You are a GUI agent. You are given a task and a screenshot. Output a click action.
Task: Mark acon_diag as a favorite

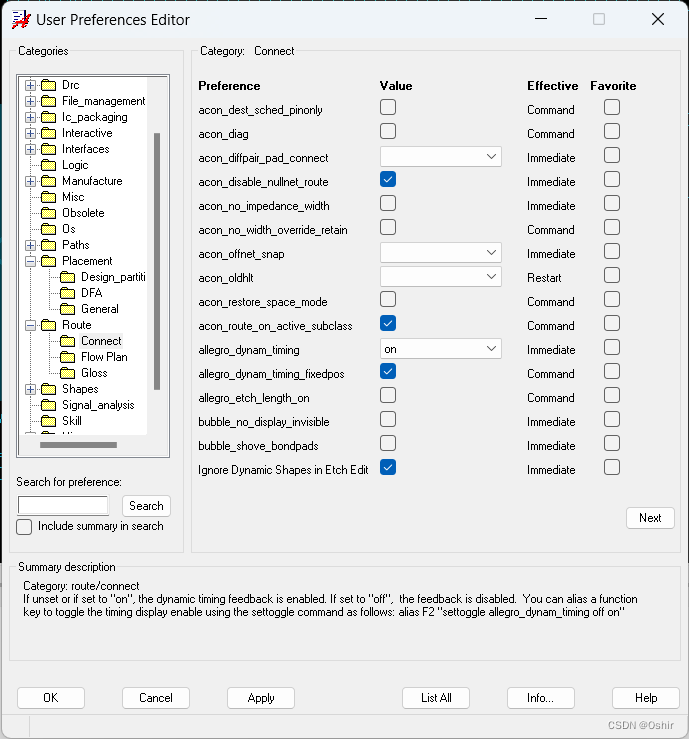[611, 132]
